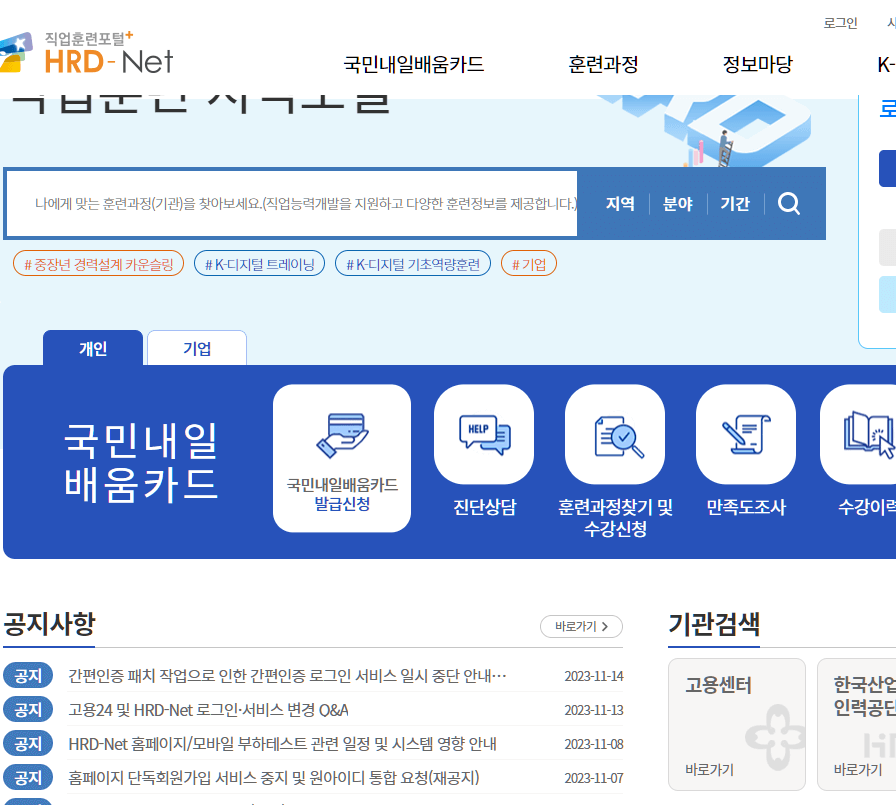Click the date 2023-11-08
The image size is (896, 805).
tap(594, 744)
